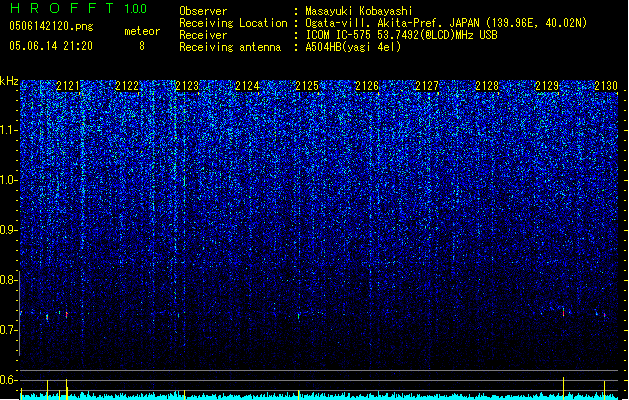Click the 1.0 kHz axis tick label

[x=9, y=180]
